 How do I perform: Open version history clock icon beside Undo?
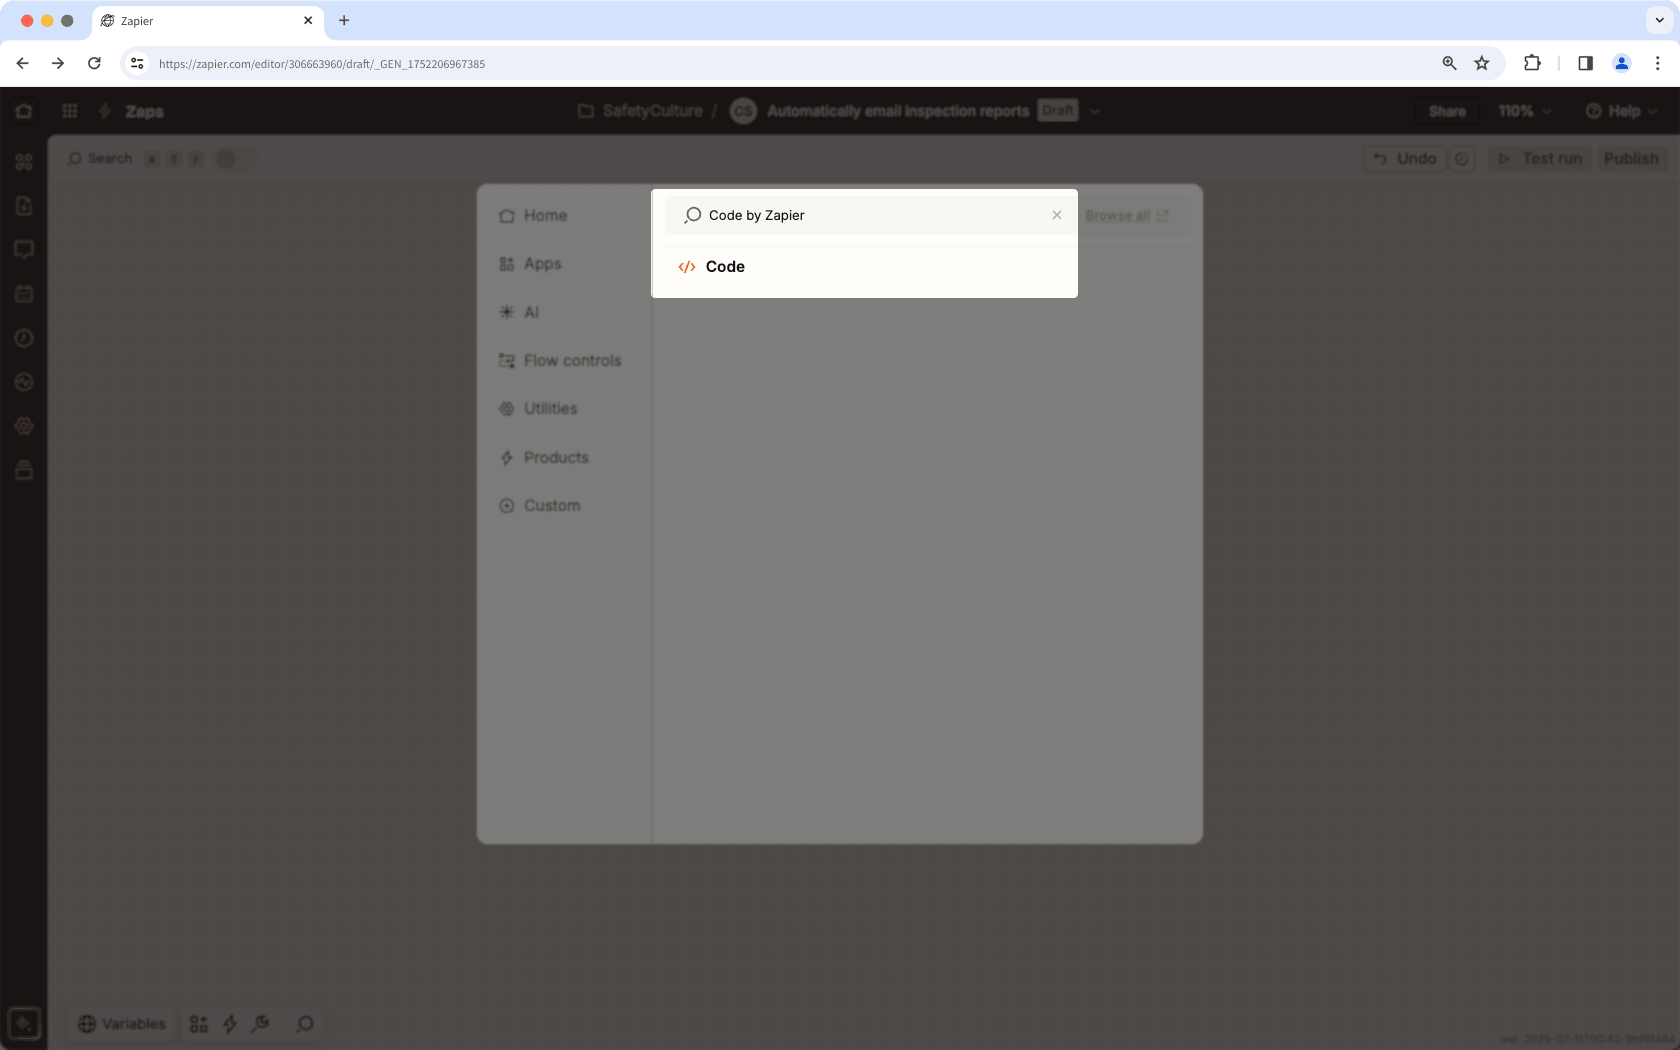(x=1461, y=159)
